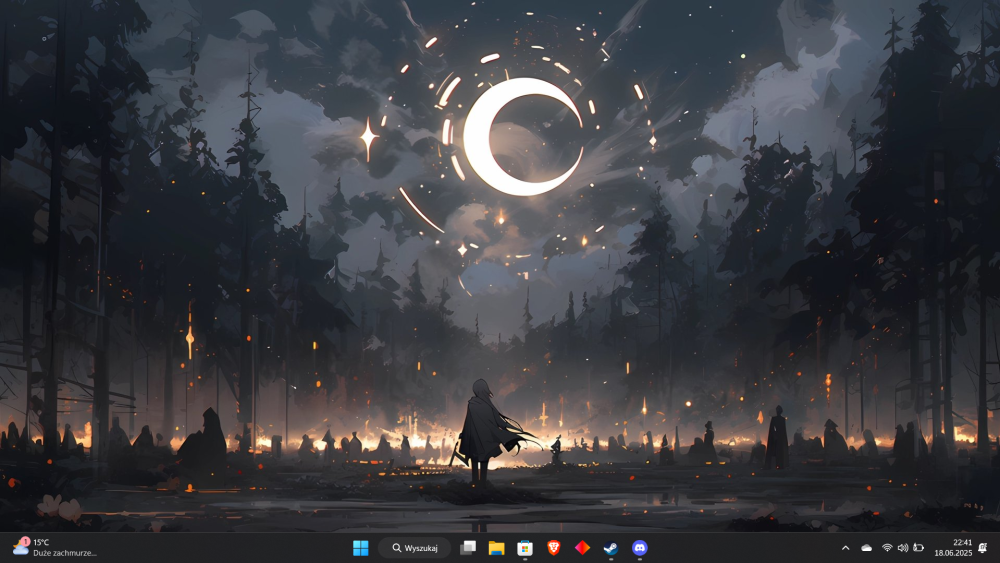1000x563 pixels.
Task: Click the battery status icon
Action: (x=918, y=548)
